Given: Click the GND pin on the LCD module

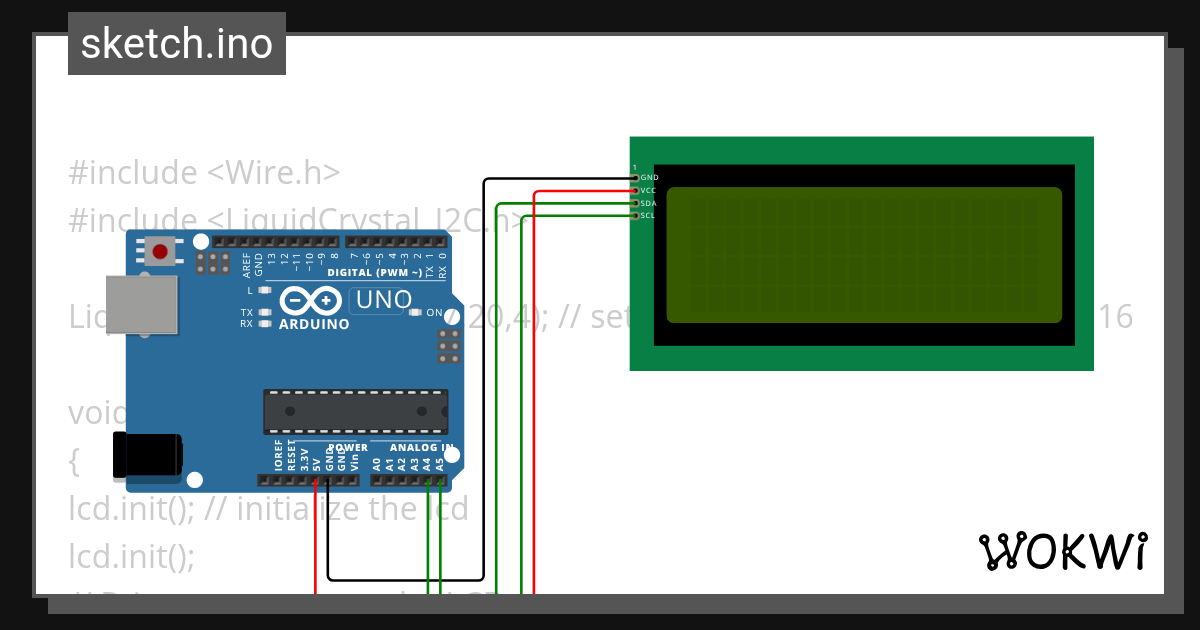Looking at the screenshot, I should coord(637,177).
